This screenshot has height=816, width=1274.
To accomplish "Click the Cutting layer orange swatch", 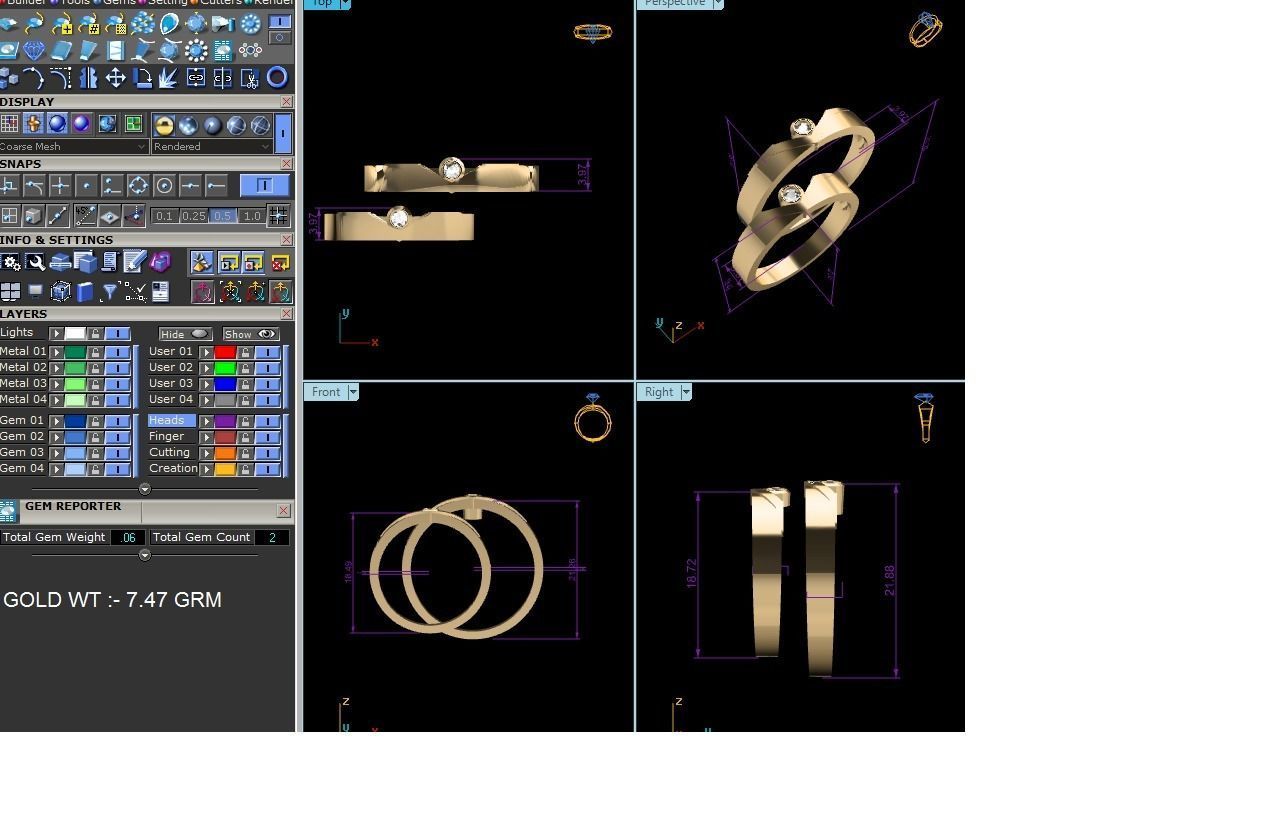I will (x=225, y=453).
